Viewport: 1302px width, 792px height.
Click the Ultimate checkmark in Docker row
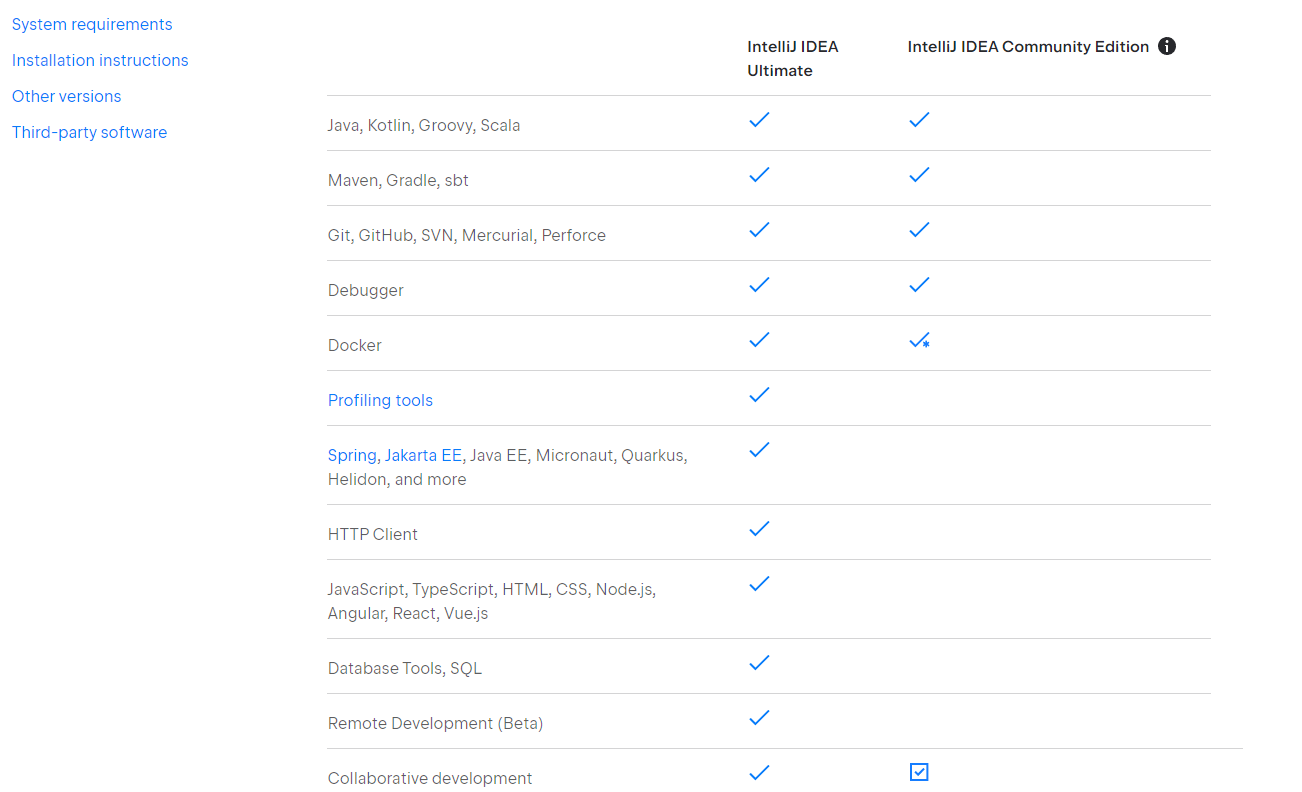click(759, 340)
